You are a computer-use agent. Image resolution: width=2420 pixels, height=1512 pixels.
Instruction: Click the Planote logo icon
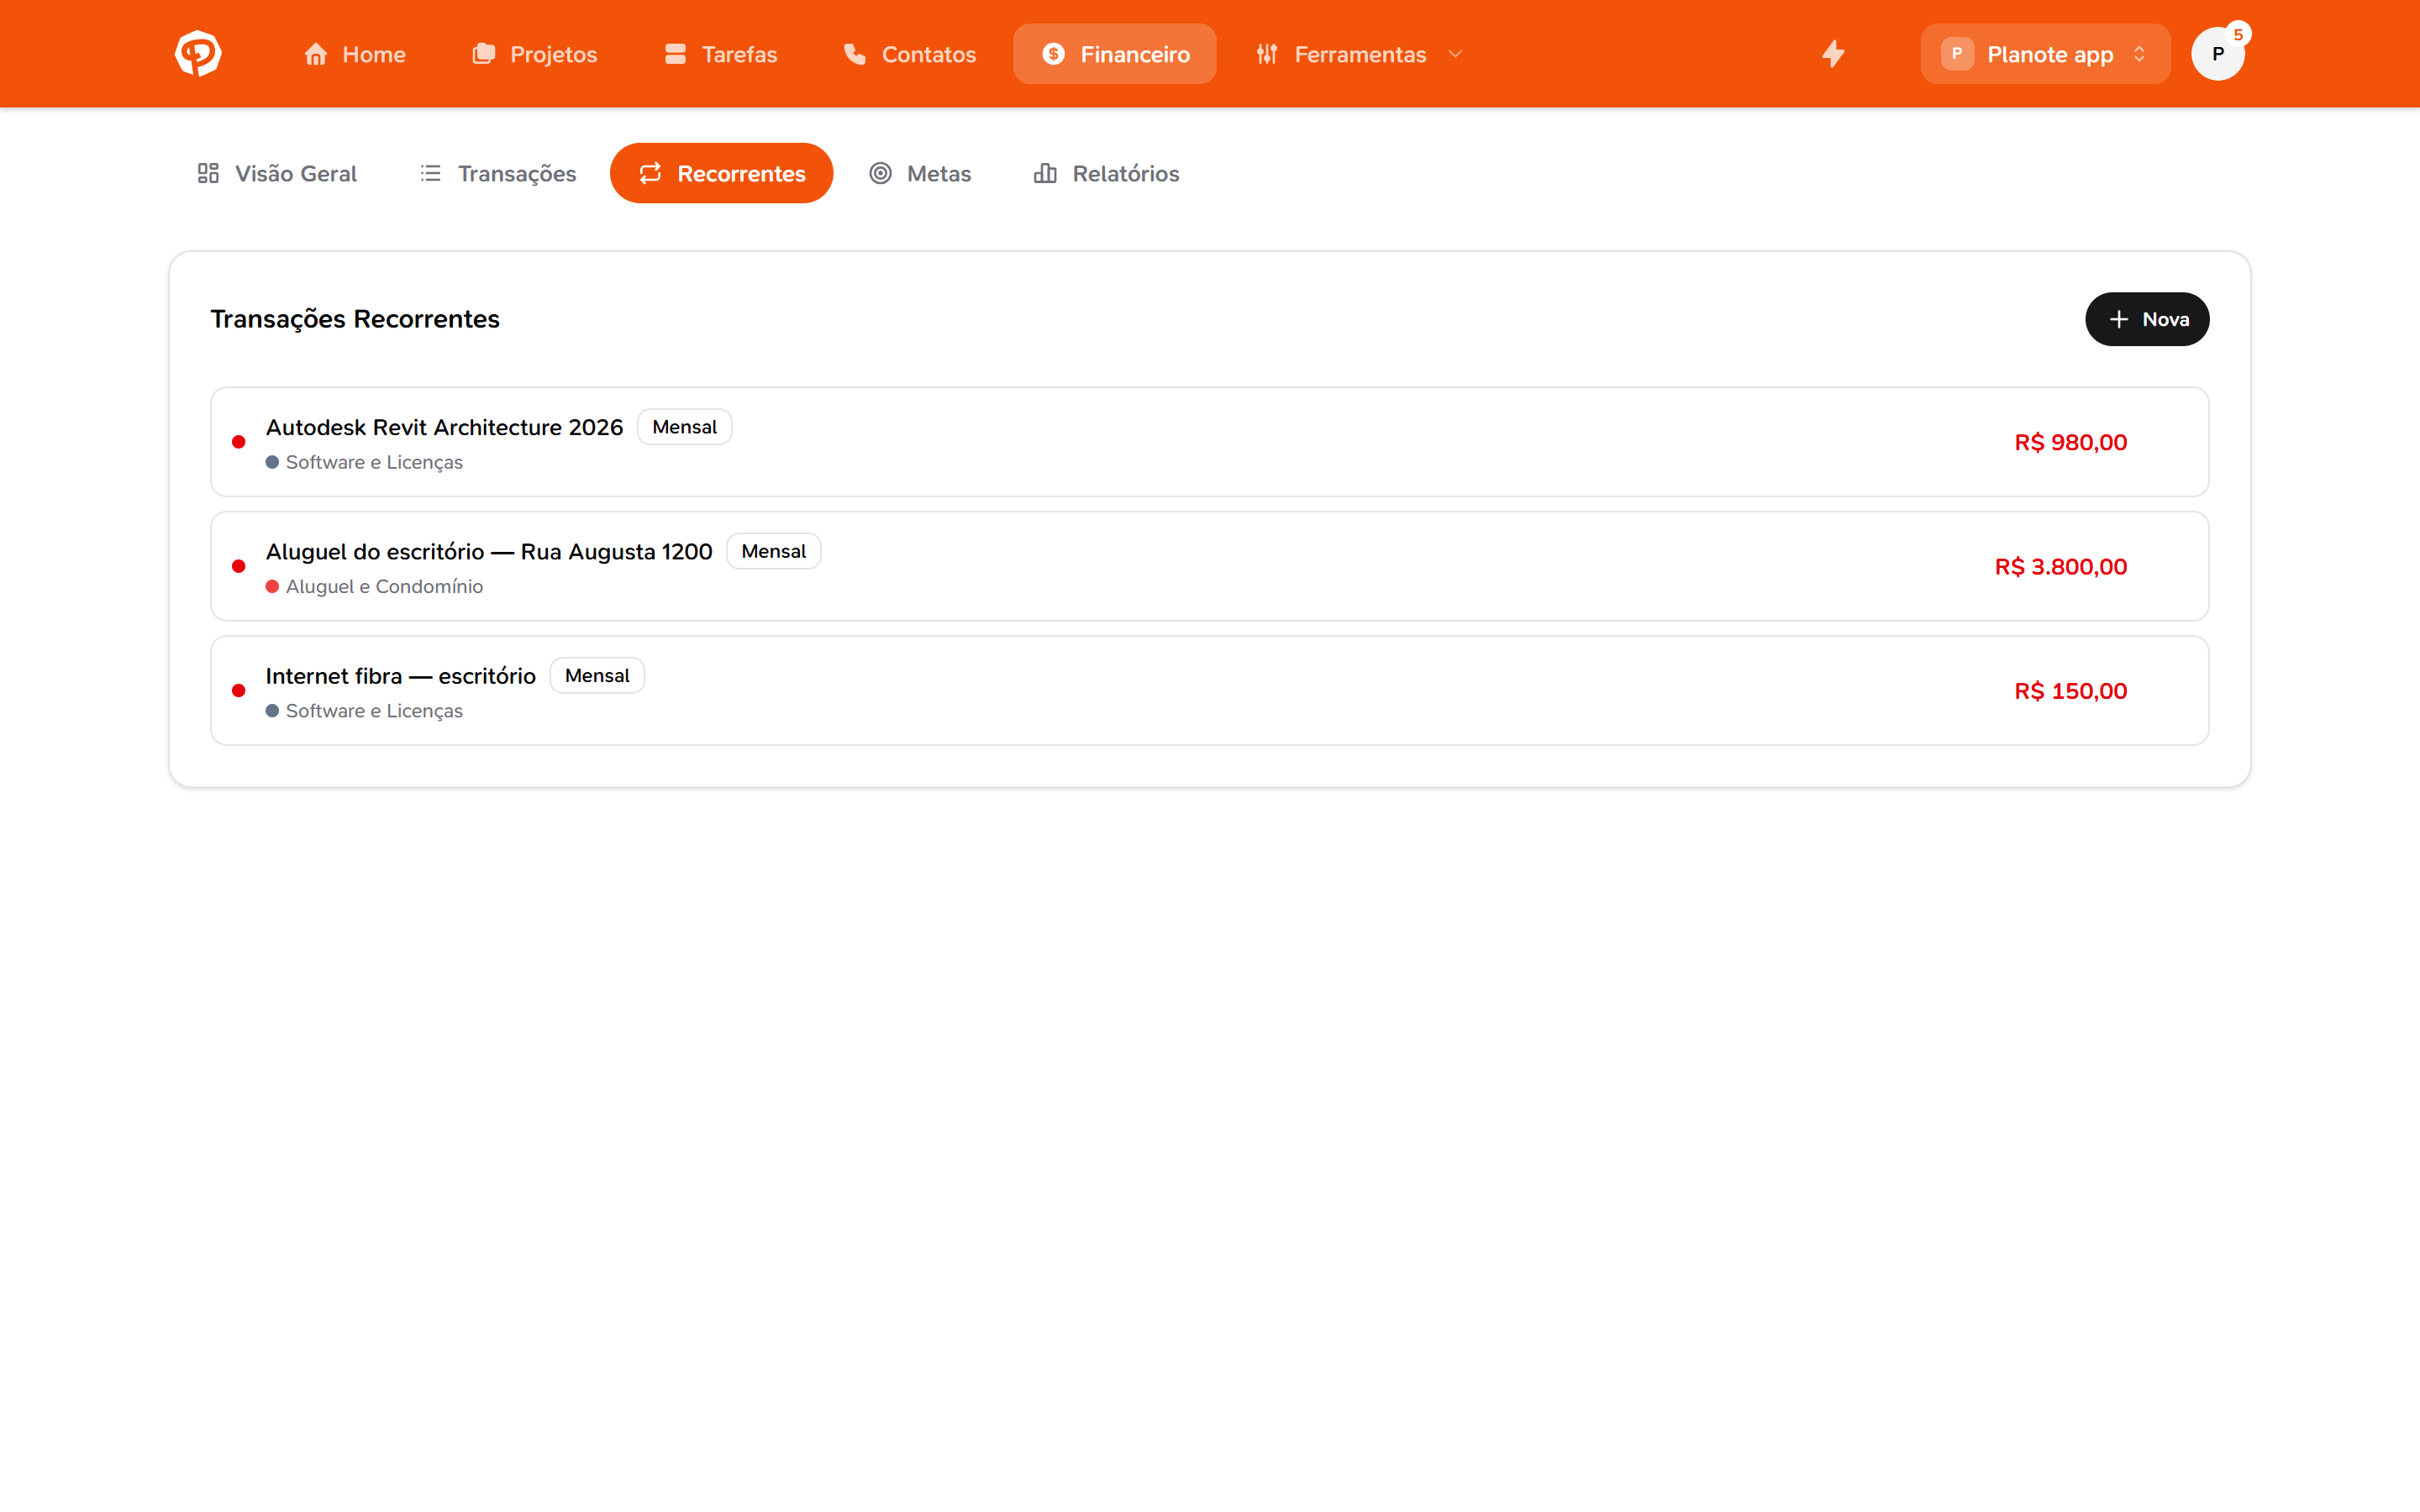pos(198,54)
